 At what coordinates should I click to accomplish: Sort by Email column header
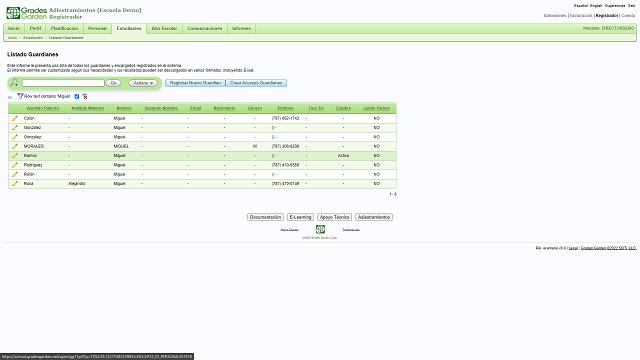(x=196, y=108)
